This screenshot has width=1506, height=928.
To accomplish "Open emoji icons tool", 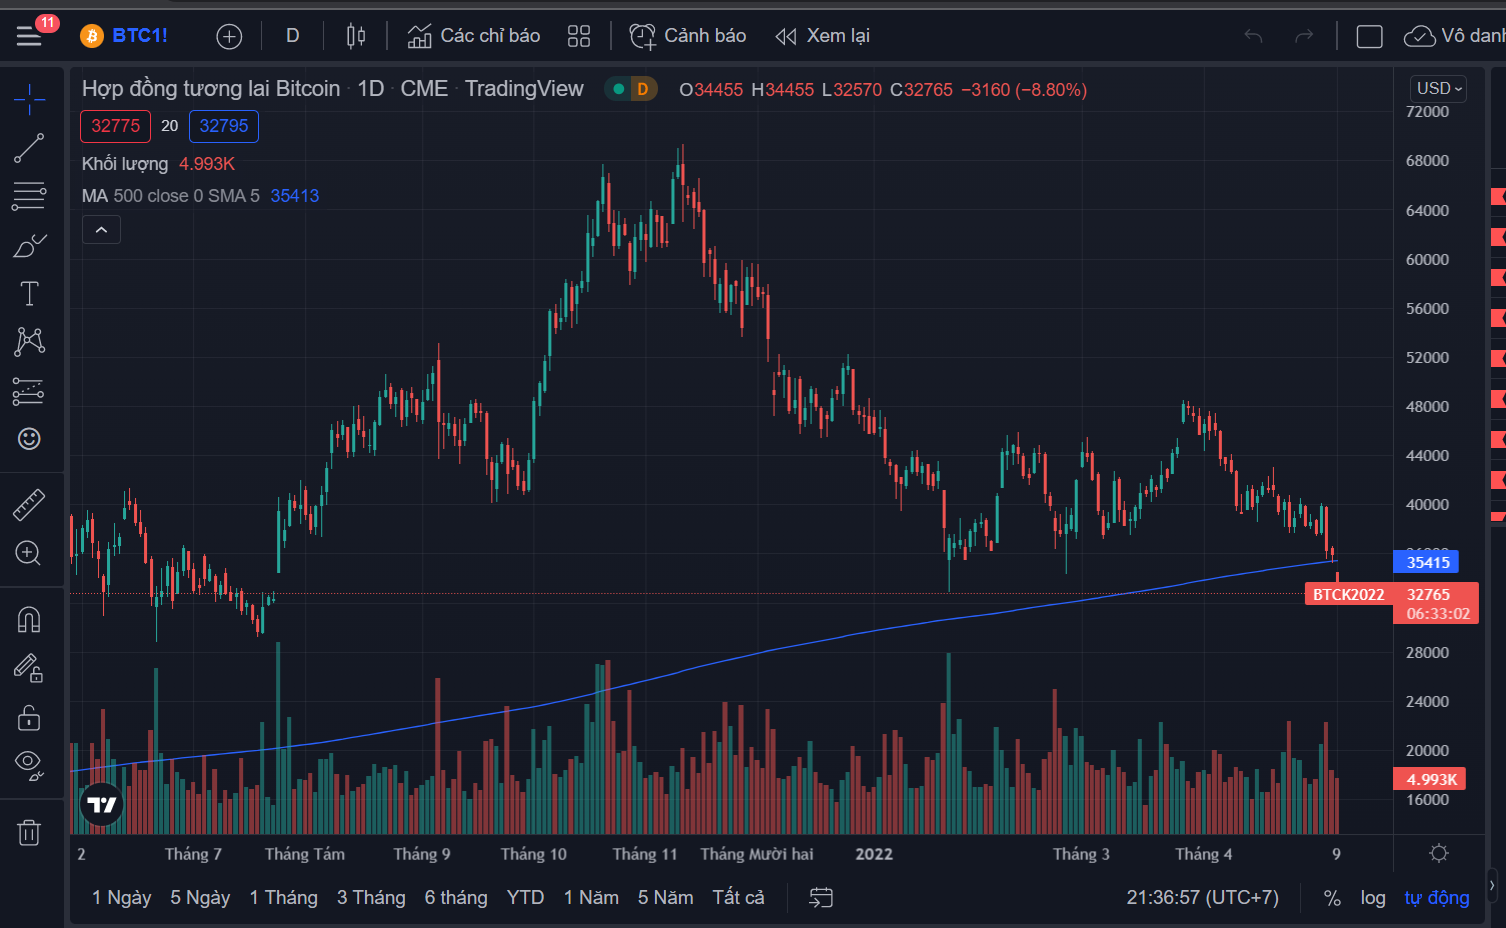I will pos(29,439).
